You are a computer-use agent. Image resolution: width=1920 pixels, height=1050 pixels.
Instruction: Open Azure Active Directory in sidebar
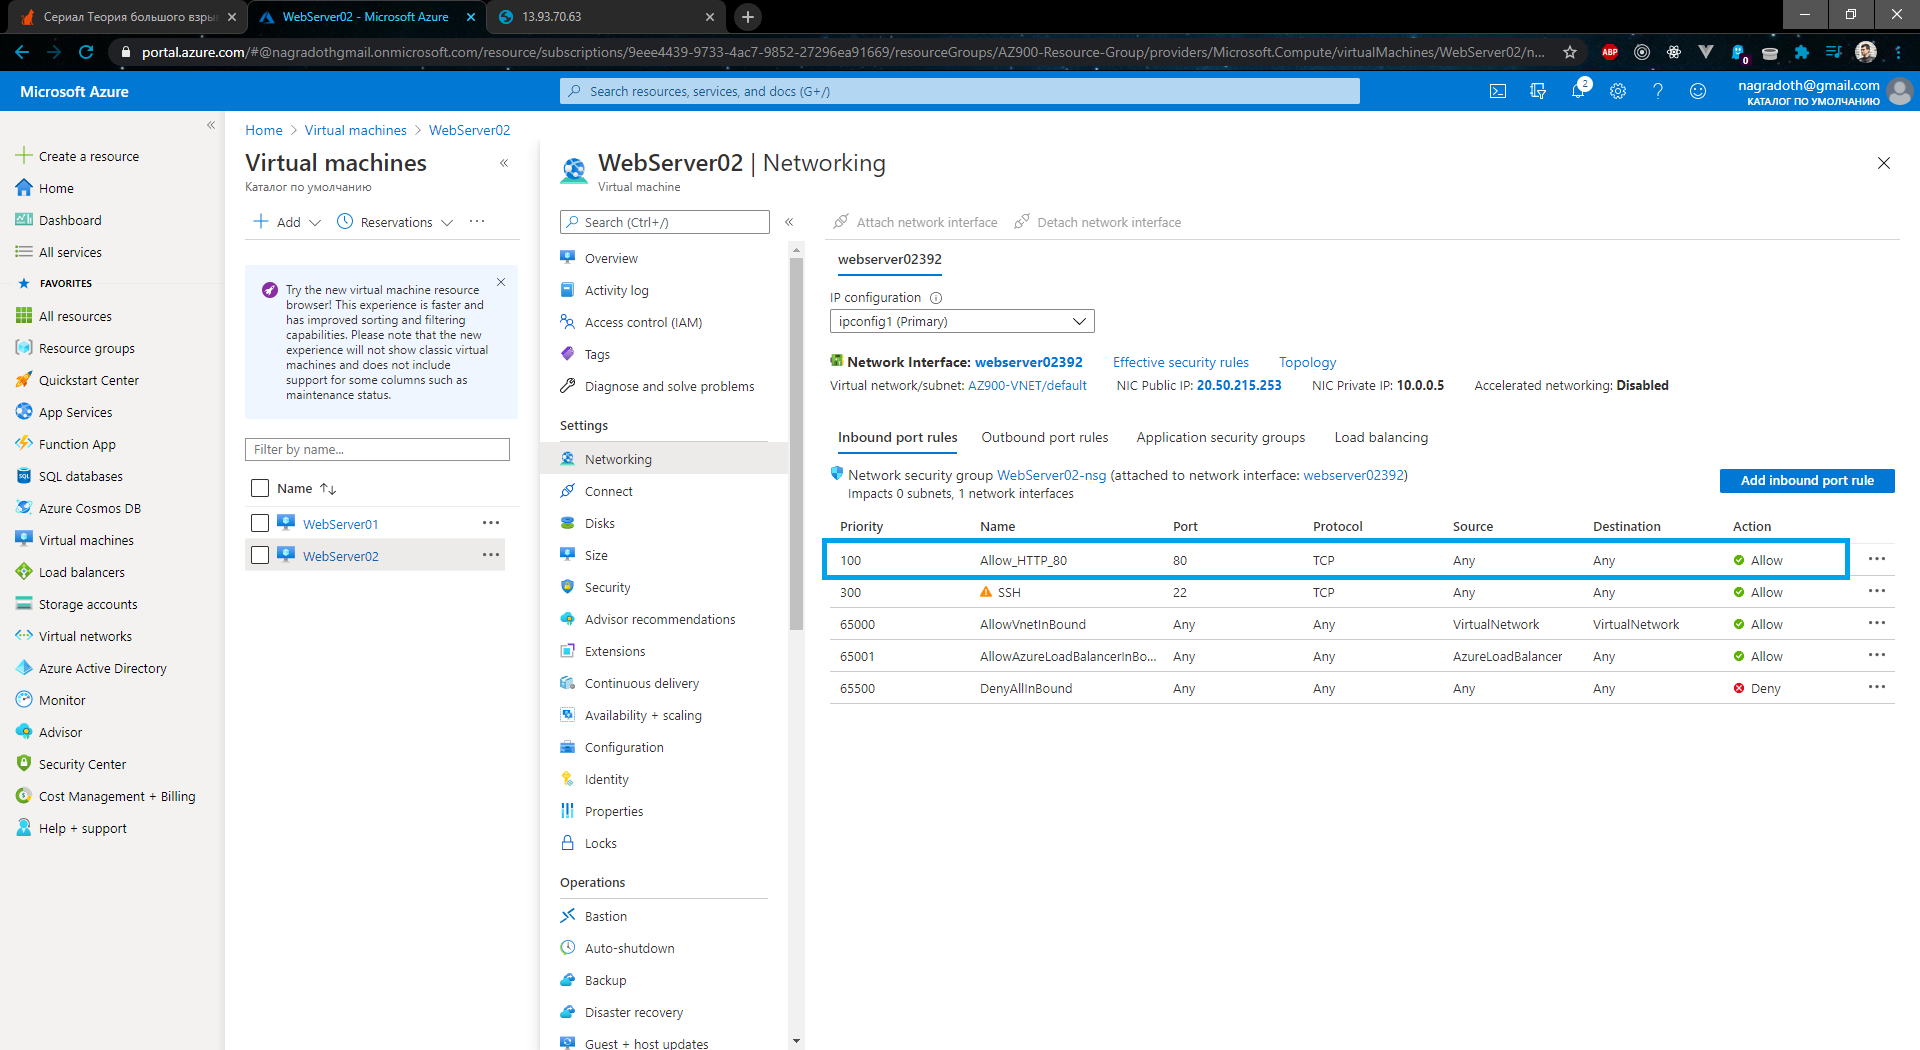point(102,668)
